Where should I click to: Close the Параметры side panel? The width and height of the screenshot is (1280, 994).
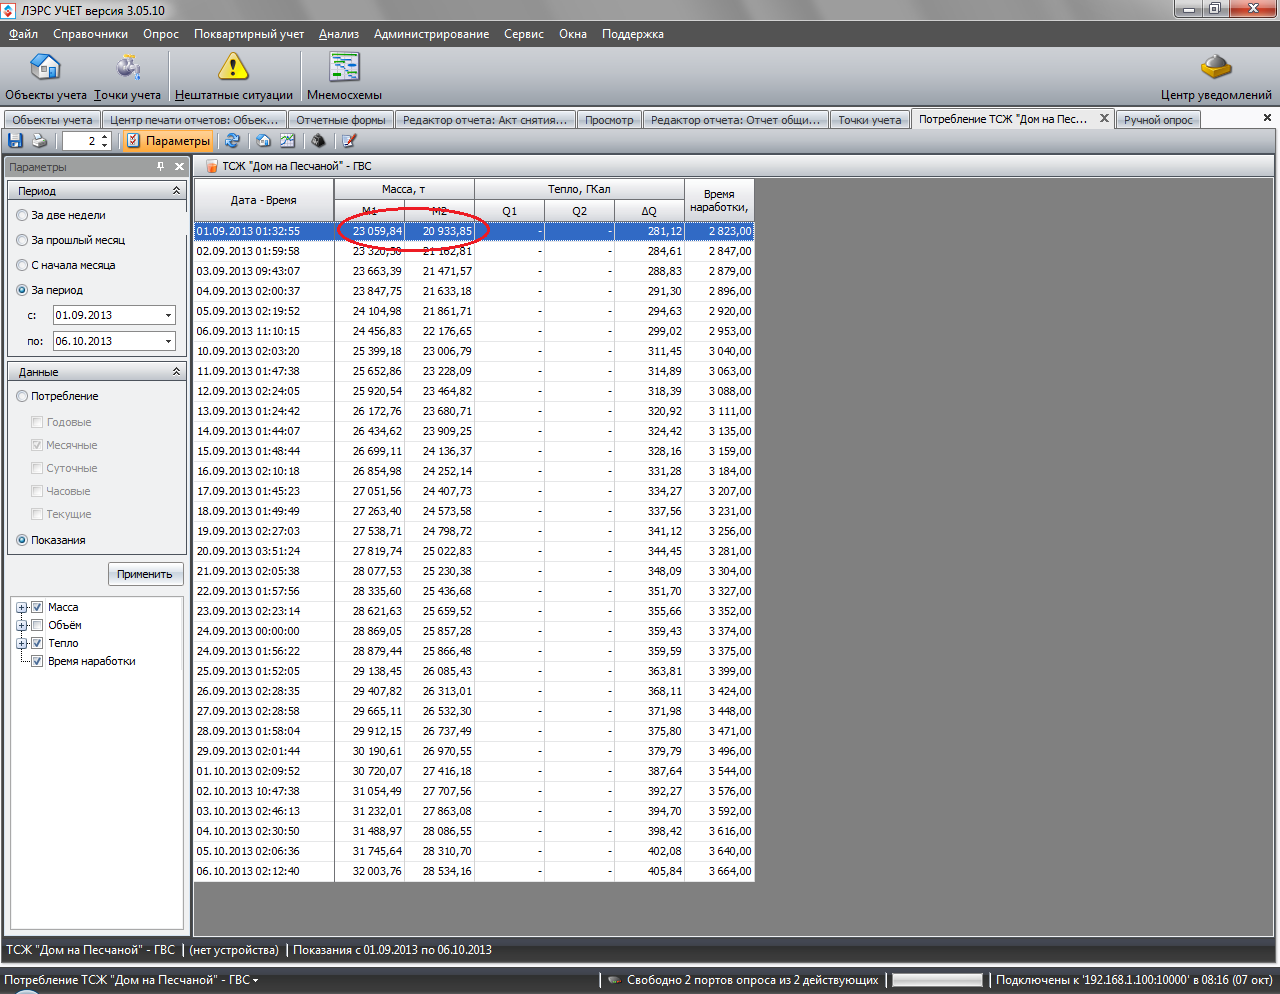pos(179,167)
